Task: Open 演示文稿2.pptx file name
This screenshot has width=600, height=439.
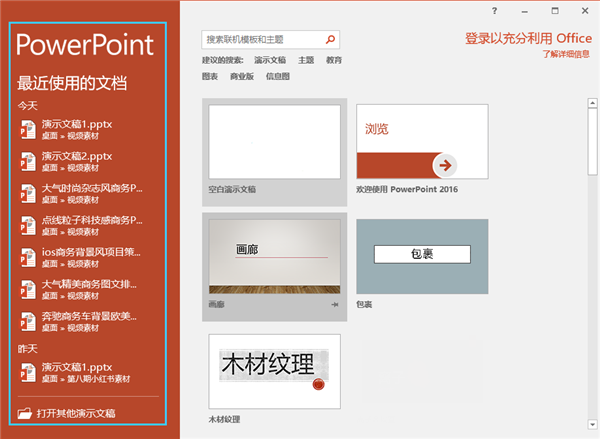Action: click(77, 156)
